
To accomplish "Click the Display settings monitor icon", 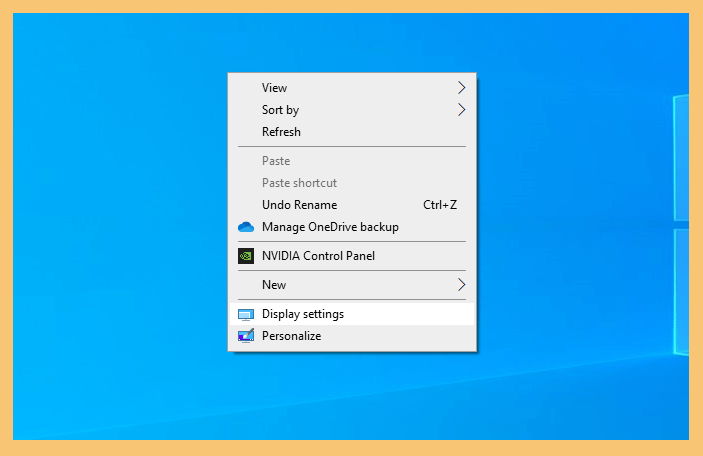I will (246, 314).
